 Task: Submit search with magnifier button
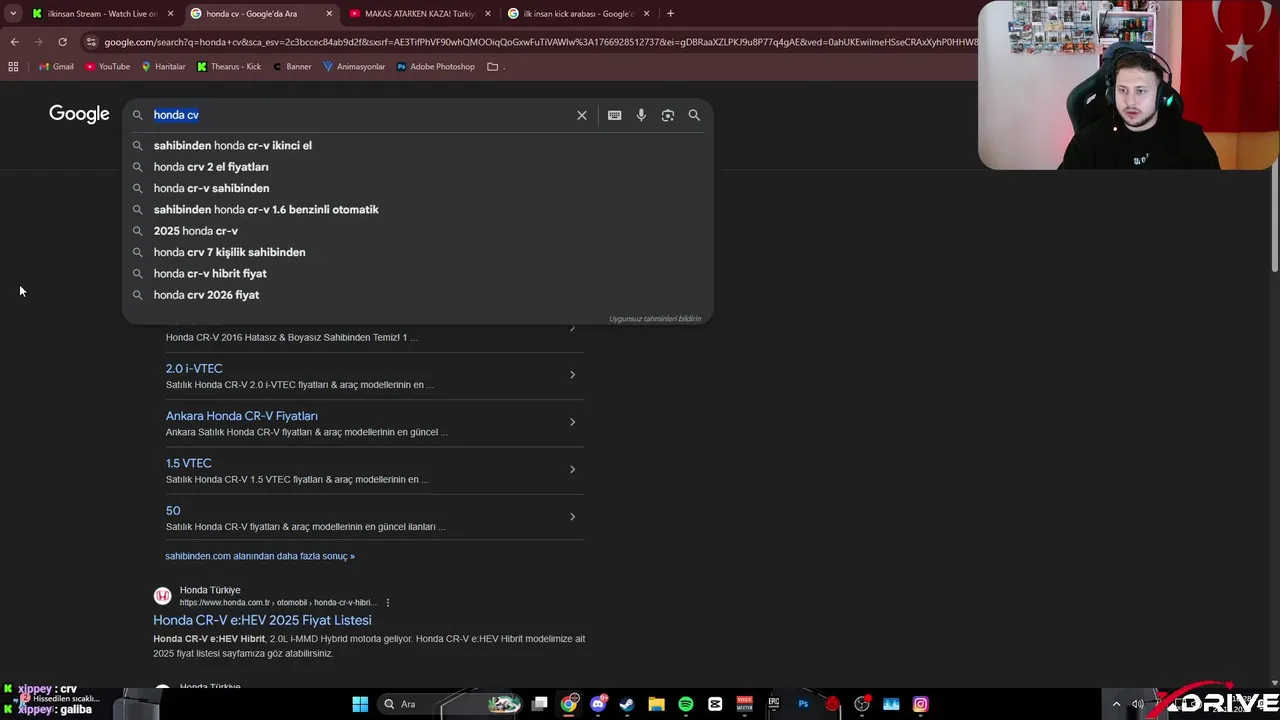click(x=694, y=115)
